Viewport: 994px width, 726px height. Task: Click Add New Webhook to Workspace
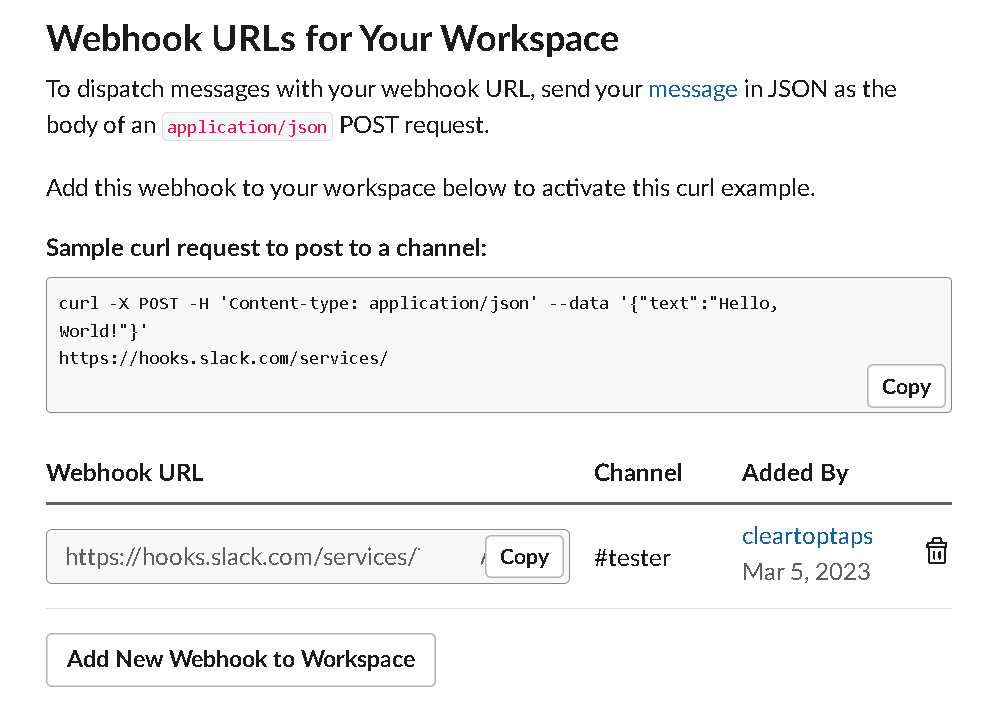pos(241,659)
